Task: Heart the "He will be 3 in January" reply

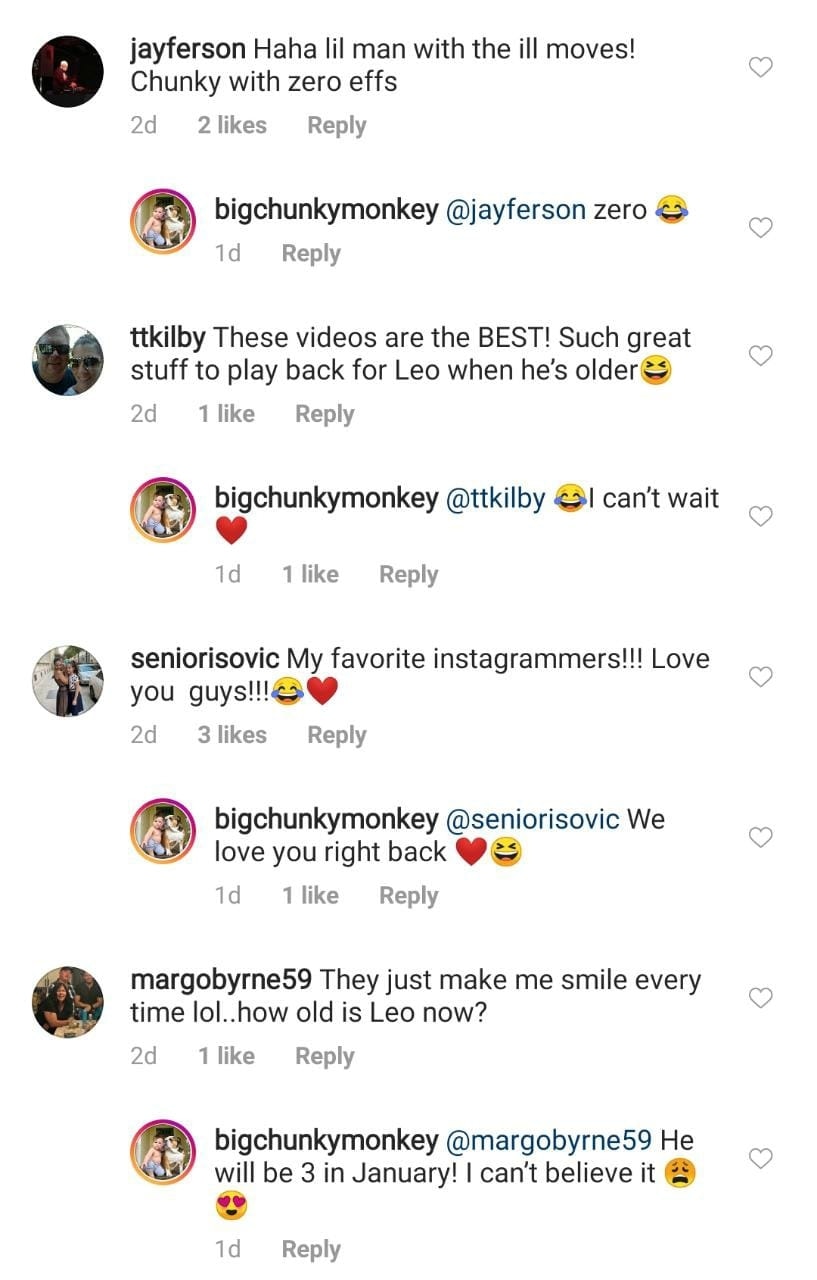Action: tap(761, 1158)
